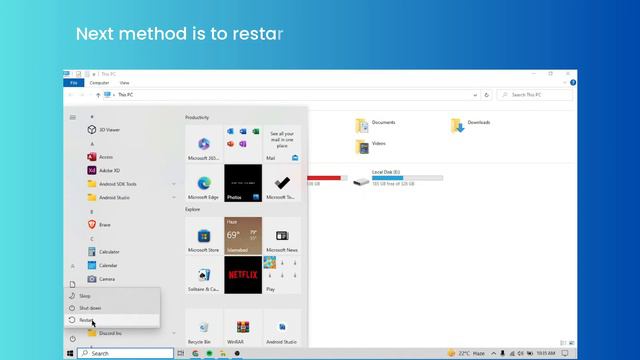This screenshot has width=640, height=360.
Task: Open the File tab in File Explorer
Action: (x=74, y=83)
